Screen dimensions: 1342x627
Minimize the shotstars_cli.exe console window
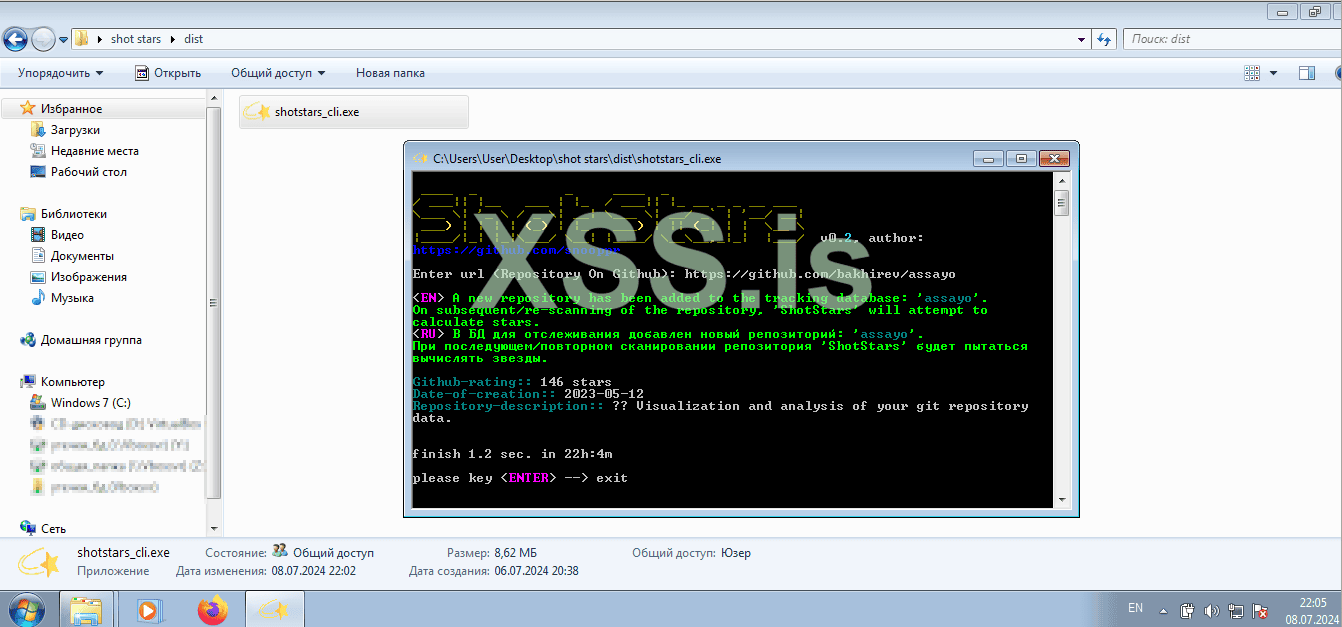988,158
